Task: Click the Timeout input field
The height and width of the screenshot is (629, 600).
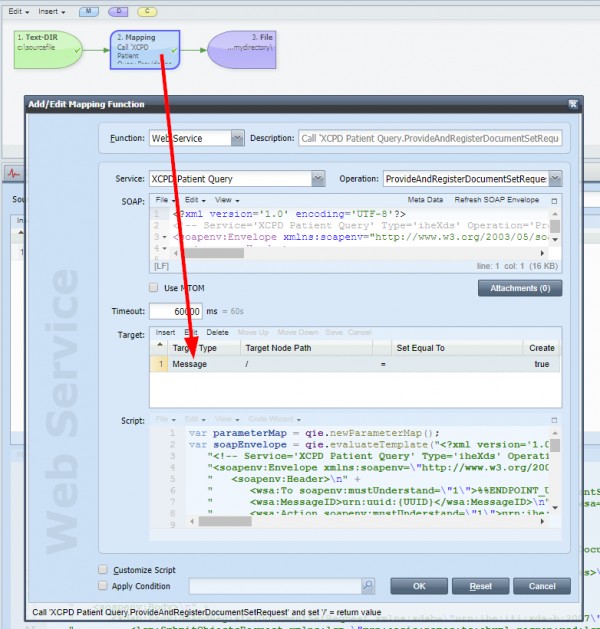Action: (x=176, y=311)
